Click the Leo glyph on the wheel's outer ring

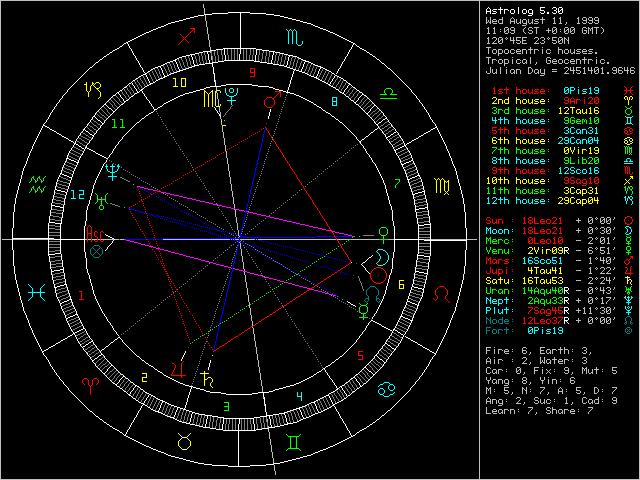click(440, 294)
